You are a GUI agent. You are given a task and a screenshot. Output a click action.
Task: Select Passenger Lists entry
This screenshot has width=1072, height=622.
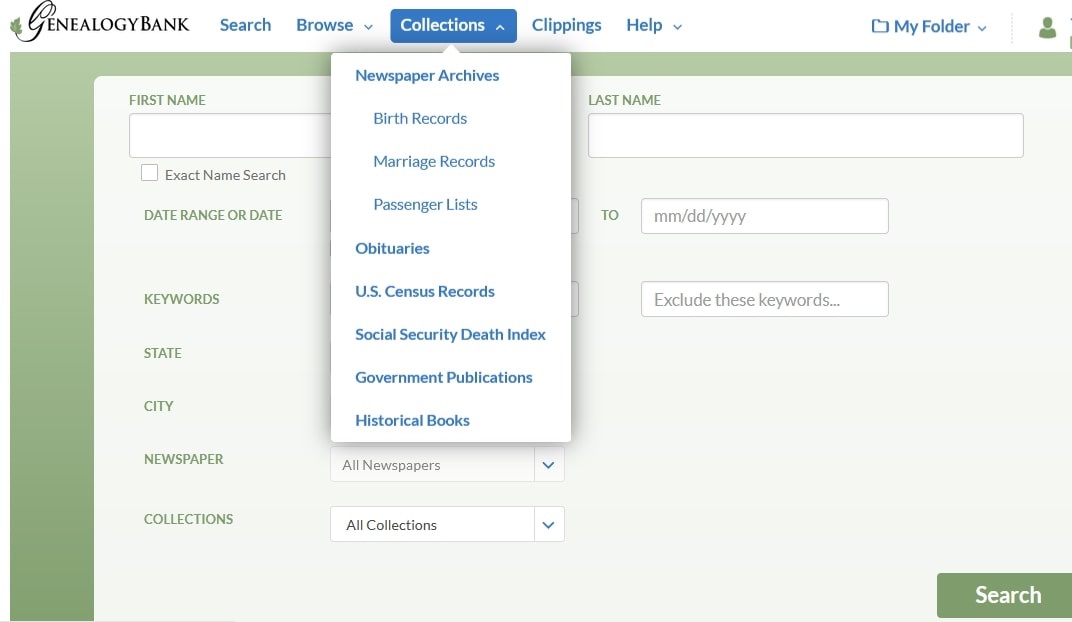425,204
